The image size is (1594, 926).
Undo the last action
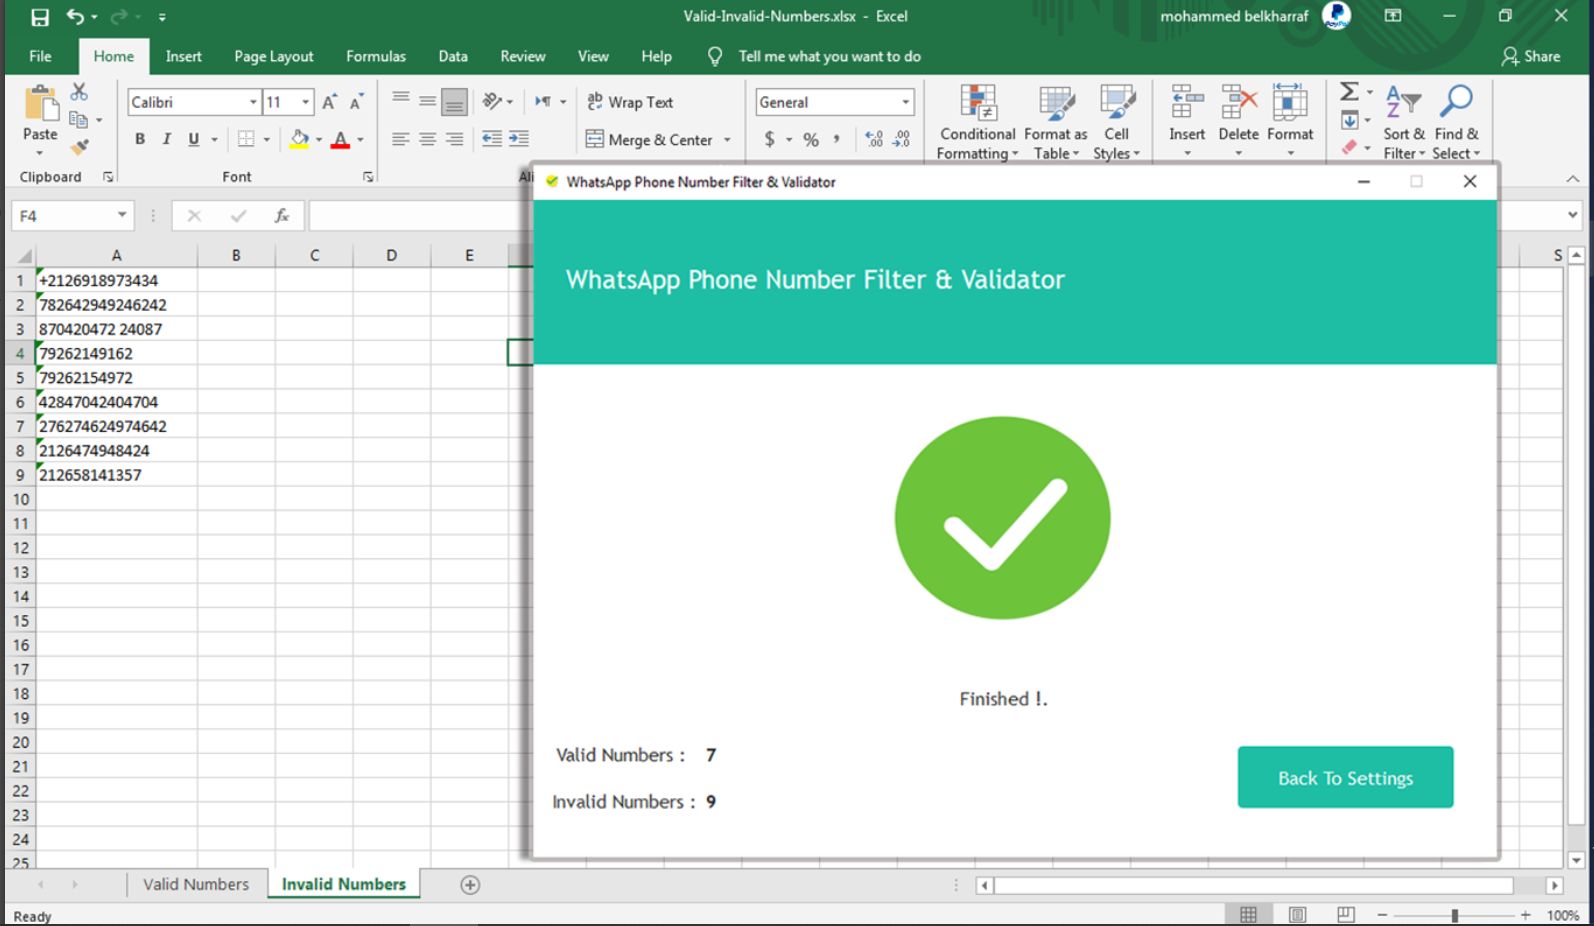tap(76, 17)
